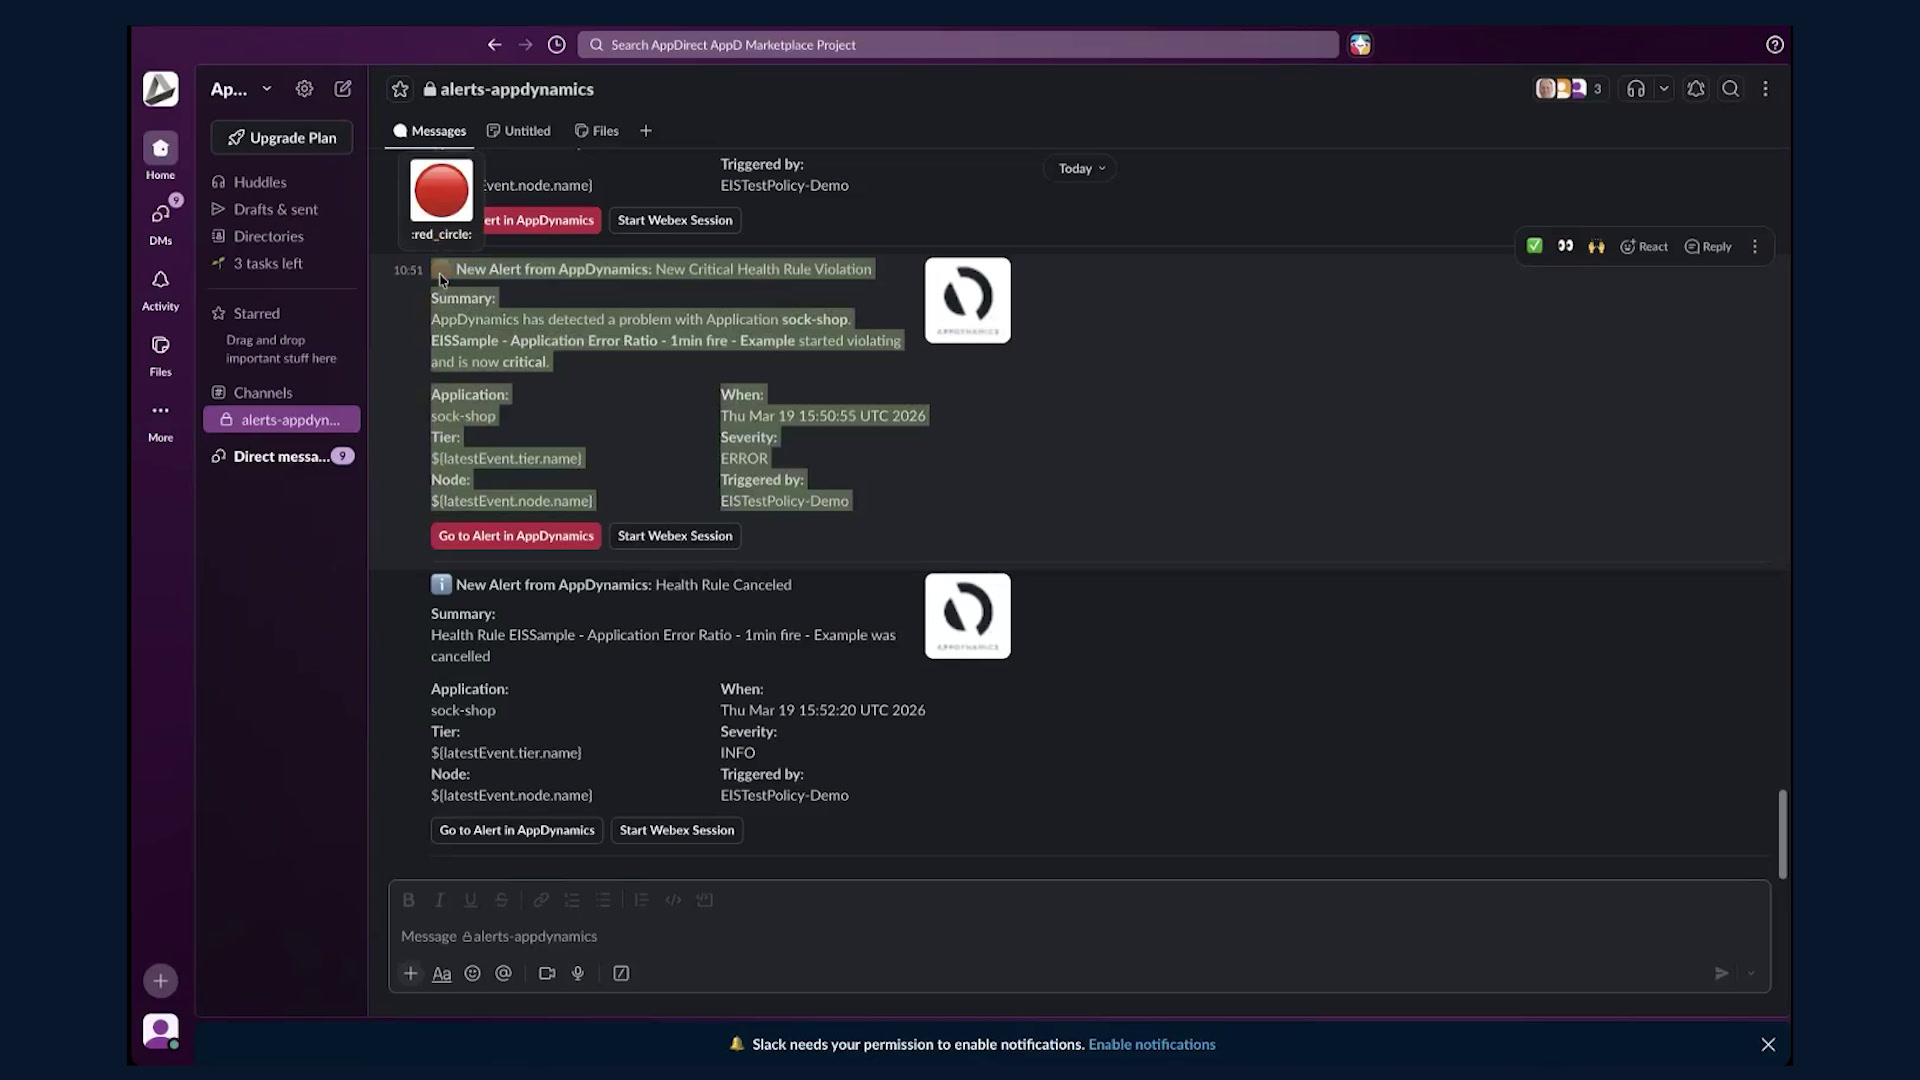Expand the Channels section
Screen dimensions: 1920x1080
tap(262, 393)
